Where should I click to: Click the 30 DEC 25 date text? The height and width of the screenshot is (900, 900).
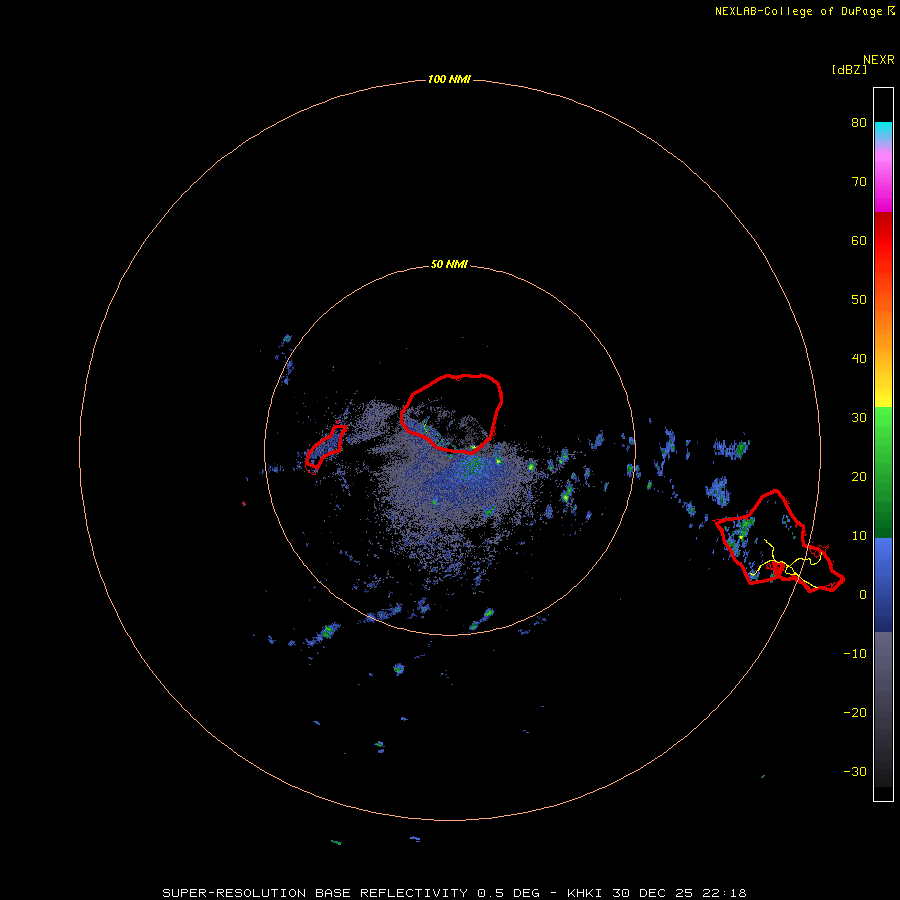tap(653, 893)
